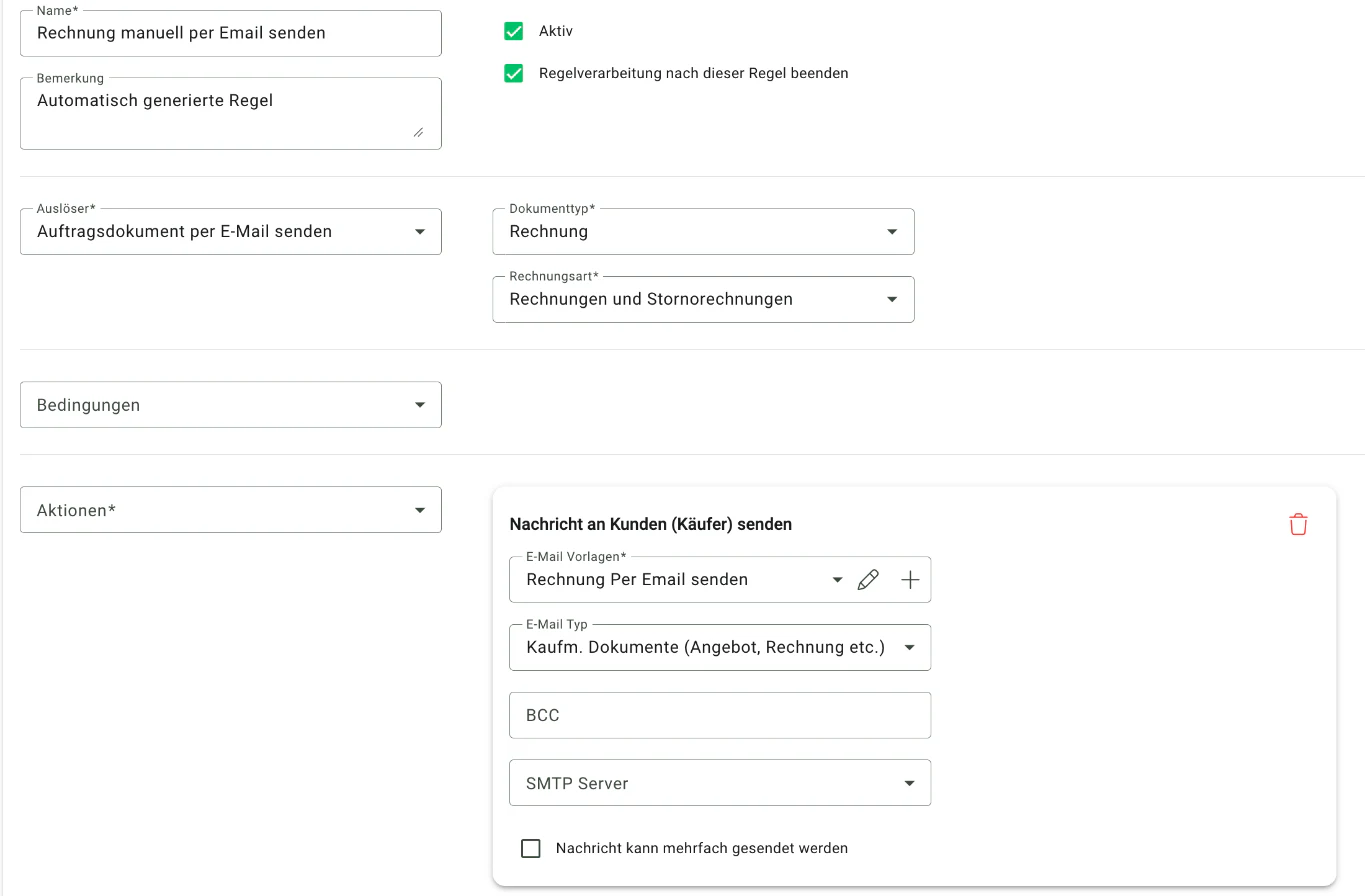Expand the Rechnungsart dropdown
Viewport: 1365px width, 896px height.
coord(703,299)
